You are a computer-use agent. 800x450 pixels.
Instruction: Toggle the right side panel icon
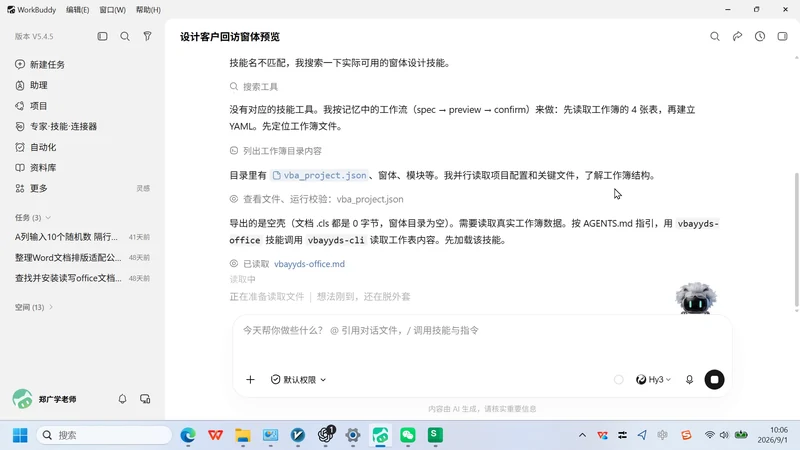783,36
